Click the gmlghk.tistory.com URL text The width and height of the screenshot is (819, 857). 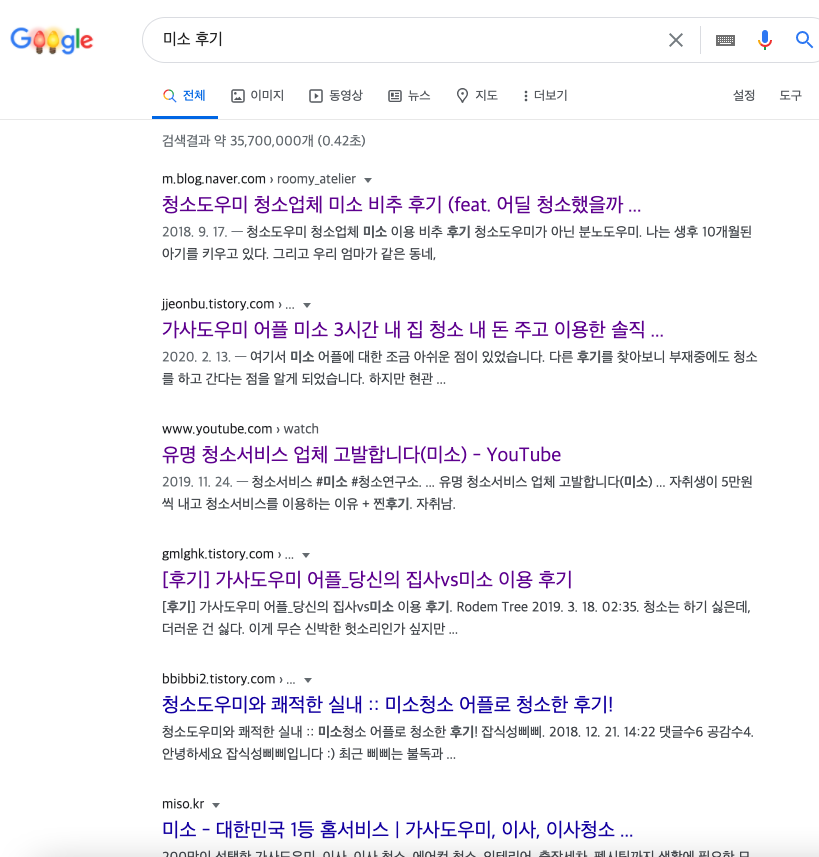(217, 554)
